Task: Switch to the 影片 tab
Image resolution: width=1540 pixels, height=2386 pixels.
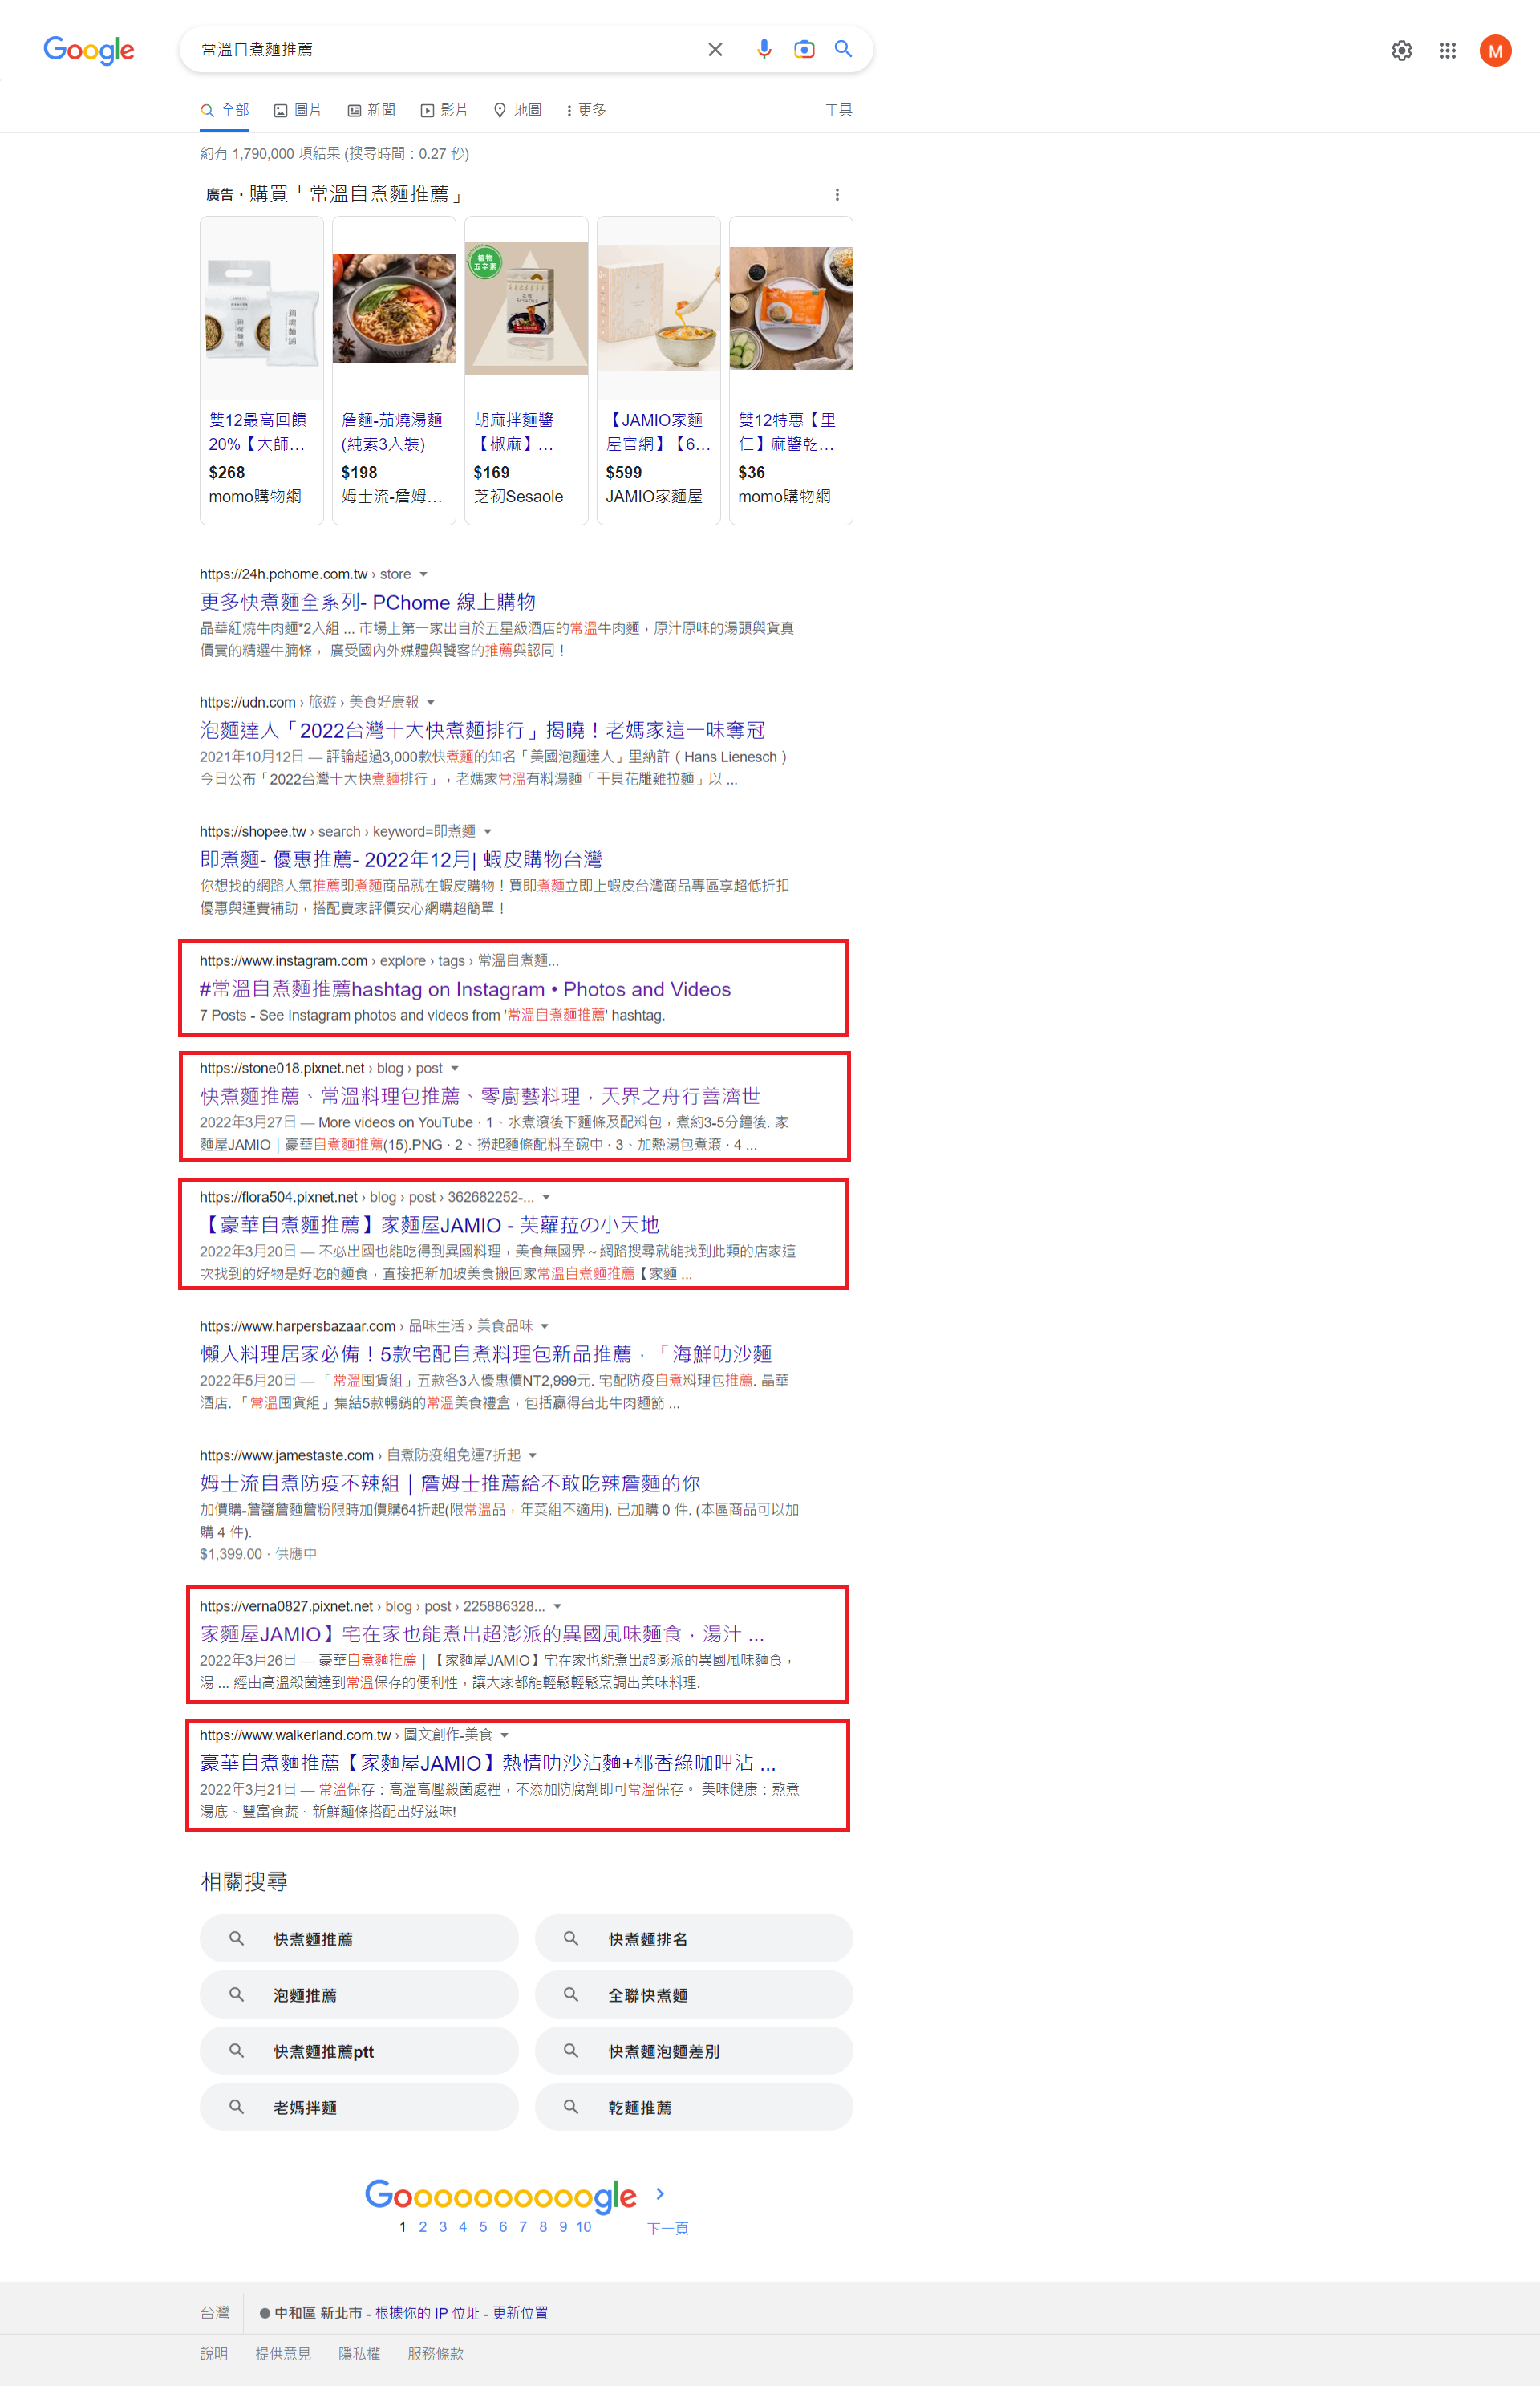Action: coord(444,110)
